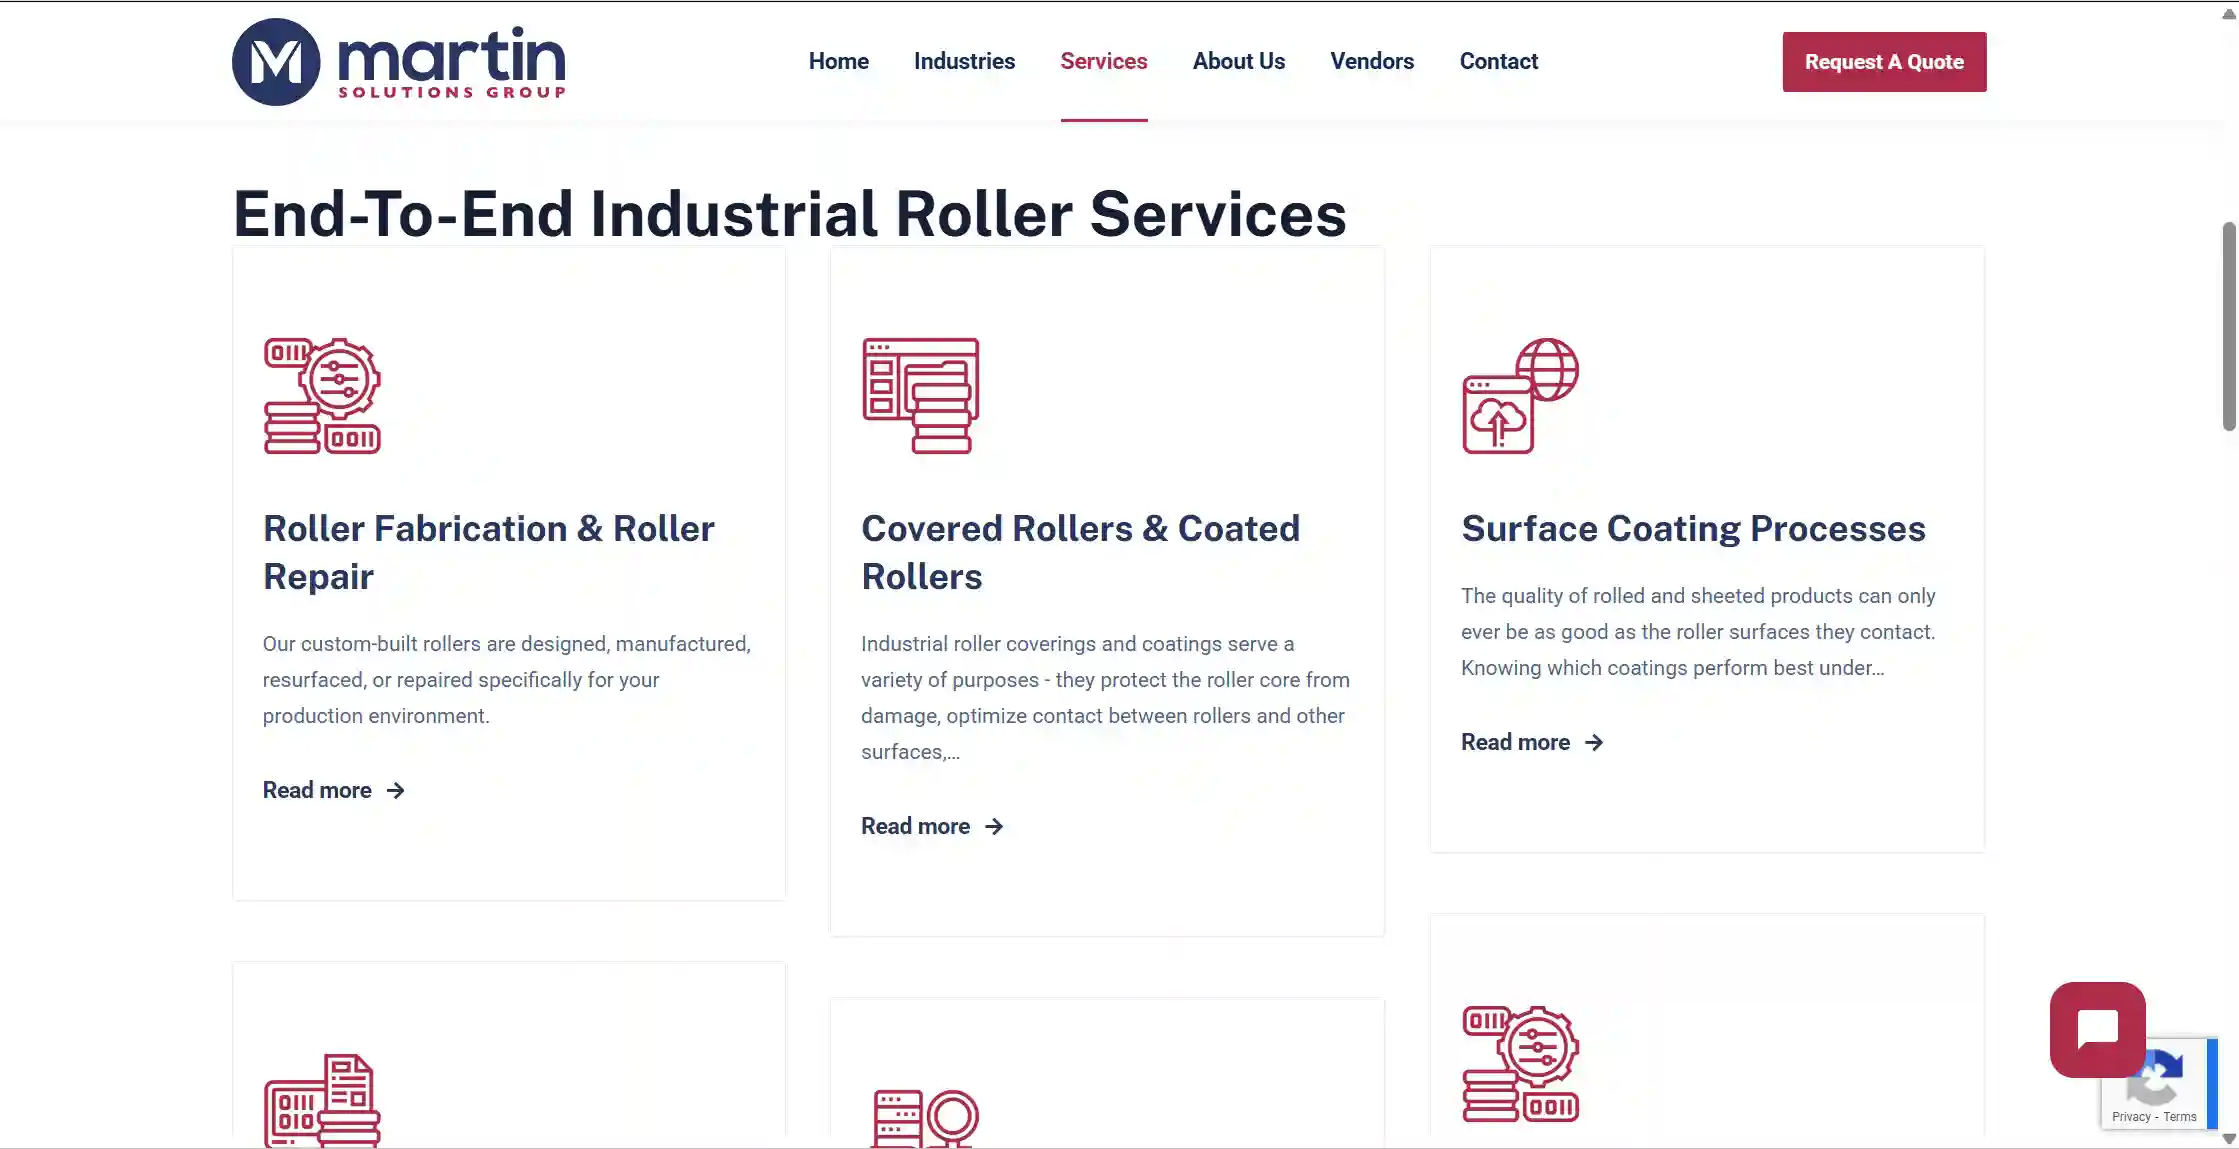The width and height of the screenshot is (2239, 1149).
Task: Click the Request A Quote button
Action: pyautogui.click(x=1884, y=62)
